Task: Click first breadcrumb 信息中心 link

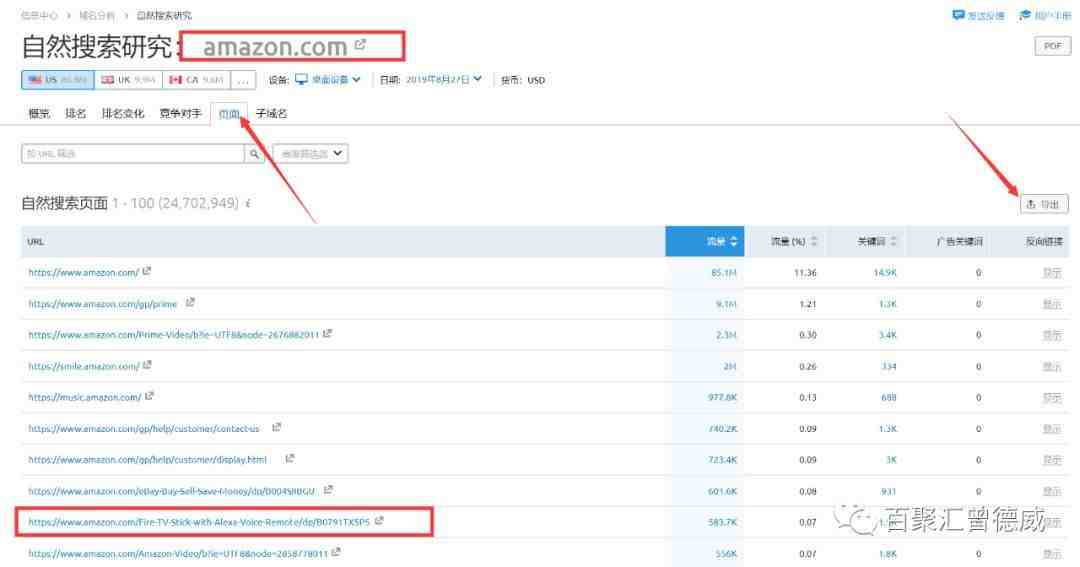Action: click(x=39, y=15)
